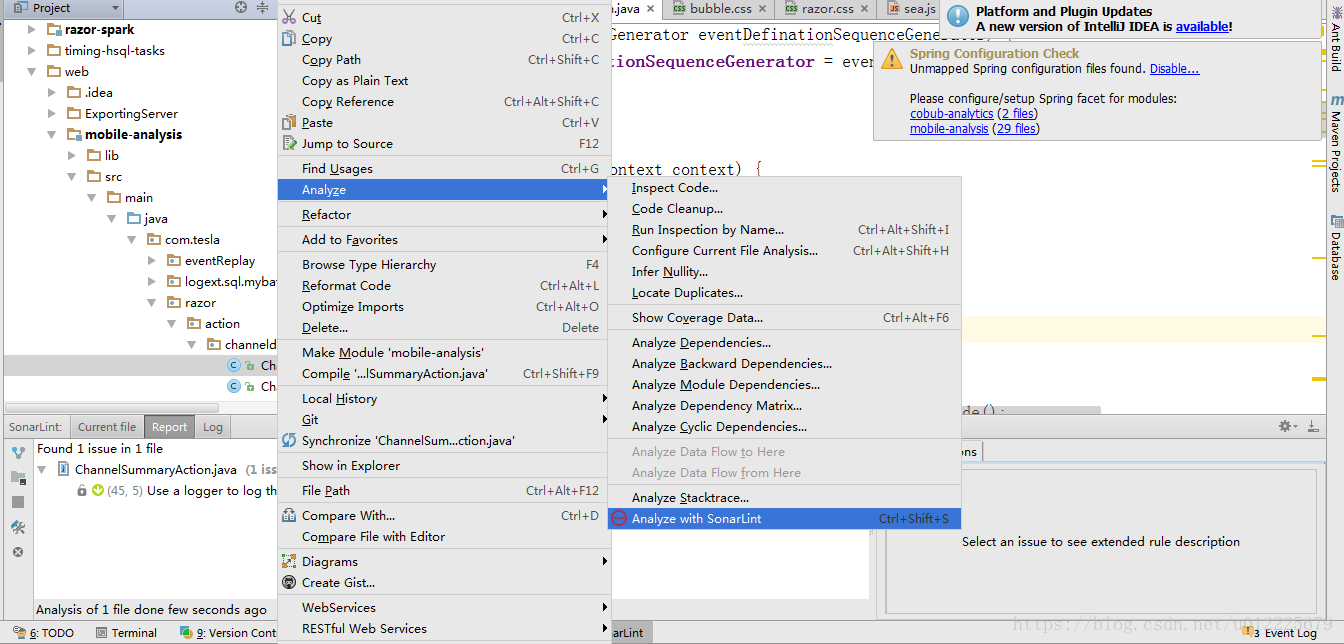Switch to SonarLint Log tab
The height and width of the screenshot is (644, 1344).
coord(213,426)
